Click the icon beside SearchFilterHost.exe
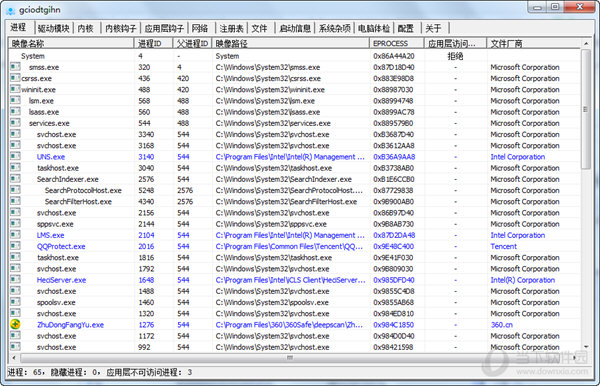This screenshot has height=386, width=600. pyautogui.click(x=15, y=201)
